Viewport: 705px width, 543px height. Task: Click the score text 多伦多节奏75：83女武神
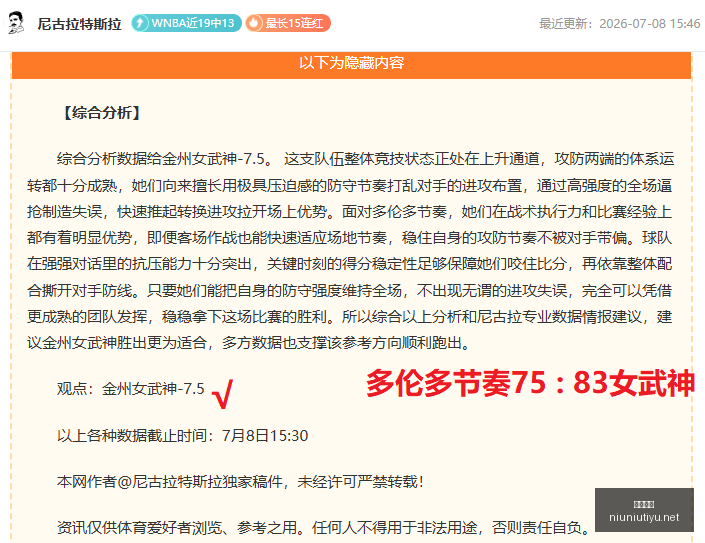[531, 383]
